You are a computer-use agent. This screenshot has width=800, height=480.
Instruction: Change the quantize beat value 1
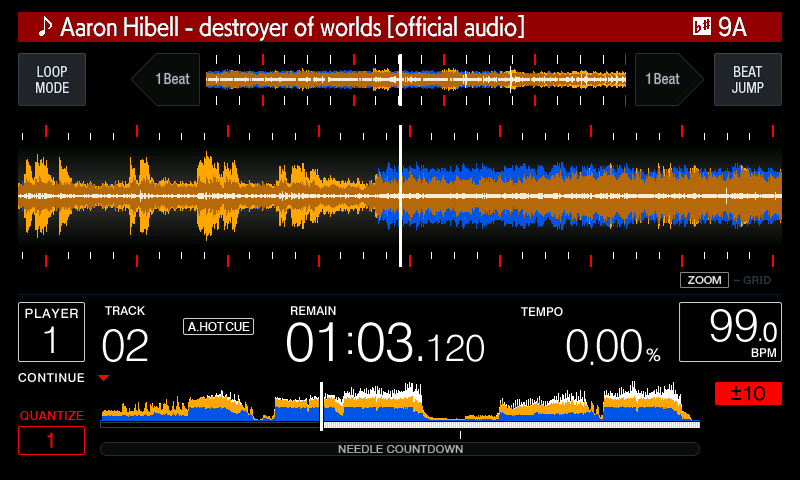pyautogui.click(x=52, y=440)
